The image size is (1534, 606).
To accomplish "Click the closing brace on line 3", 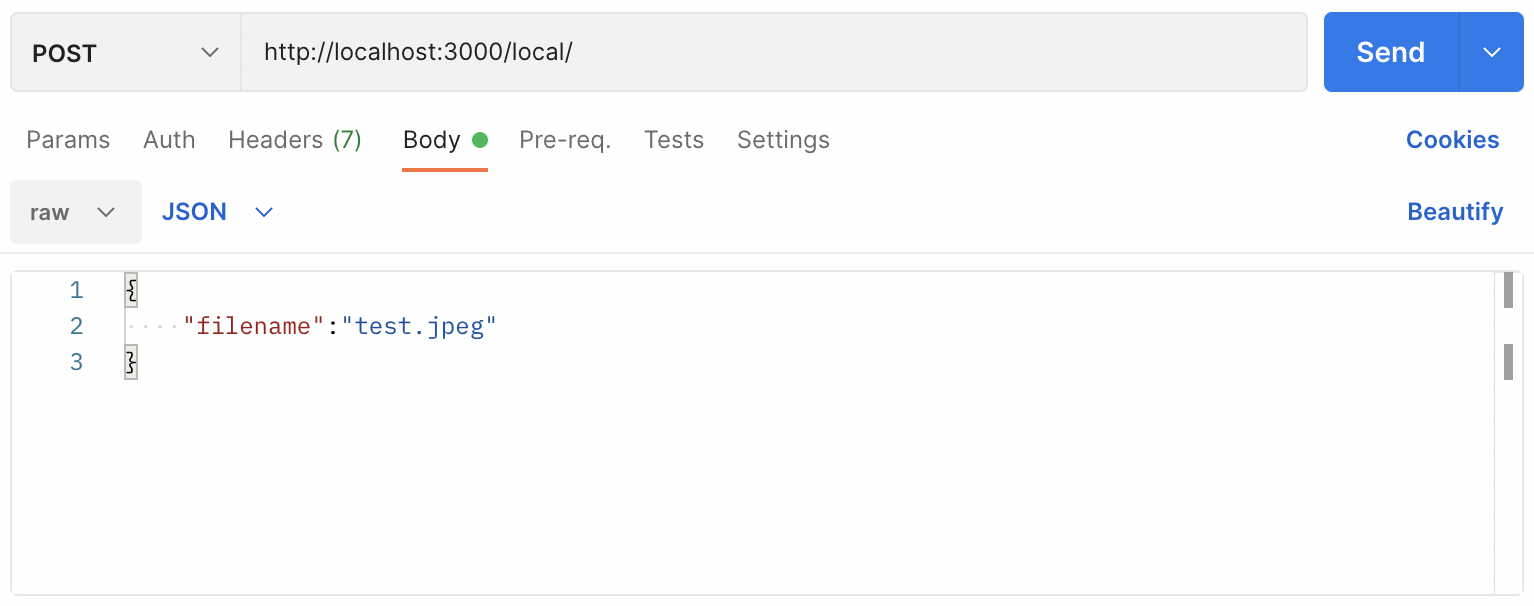I will [x=130, y=362].
